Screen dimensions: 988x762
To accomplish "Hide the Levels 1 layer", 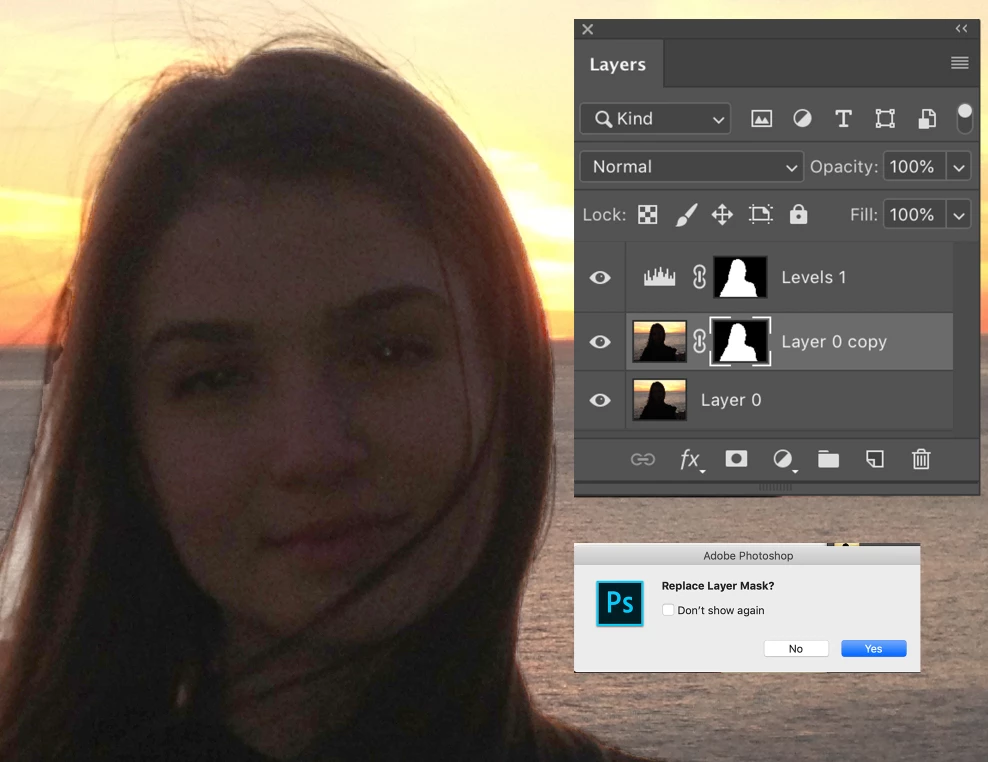I will [x=600, y=277].
